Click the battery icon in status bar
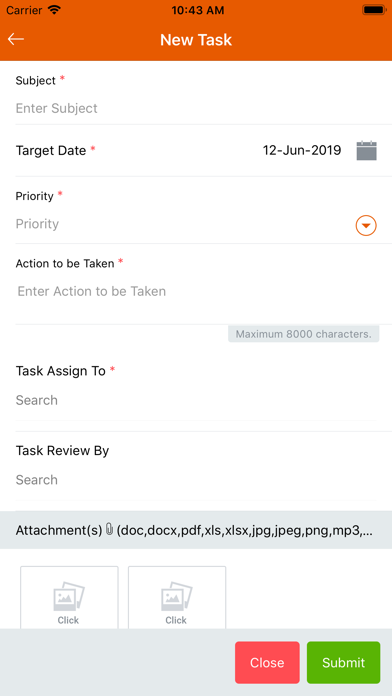This screenshot has width=392, height=696. coord(373,10)
